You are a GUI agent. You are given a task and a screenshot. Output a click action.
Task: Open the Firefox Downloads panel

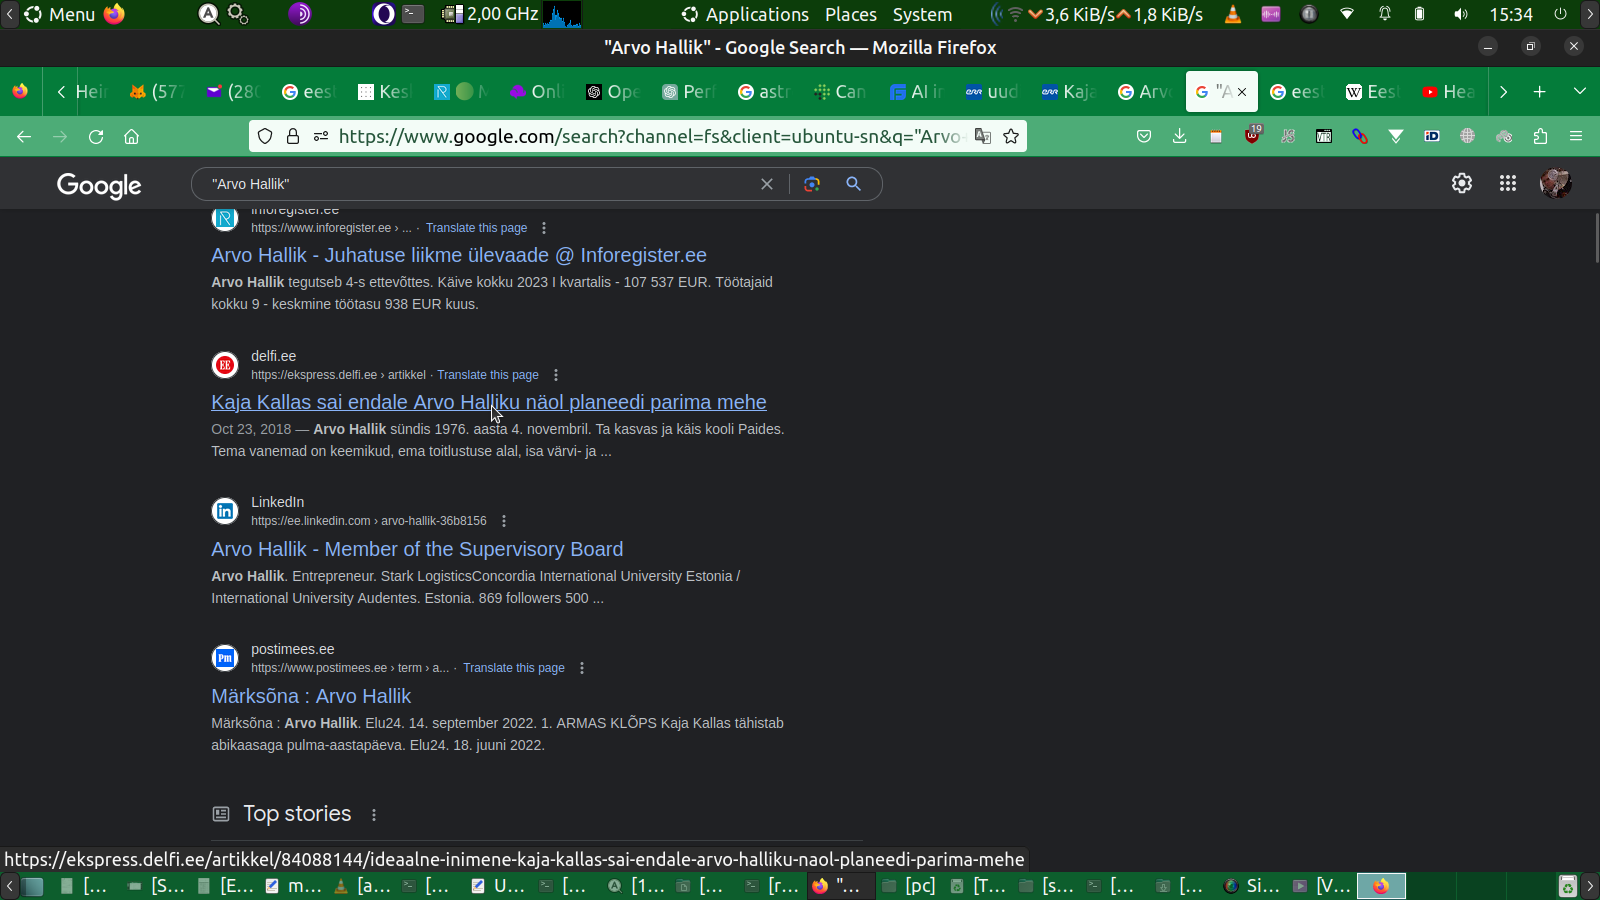[1180, 136]
